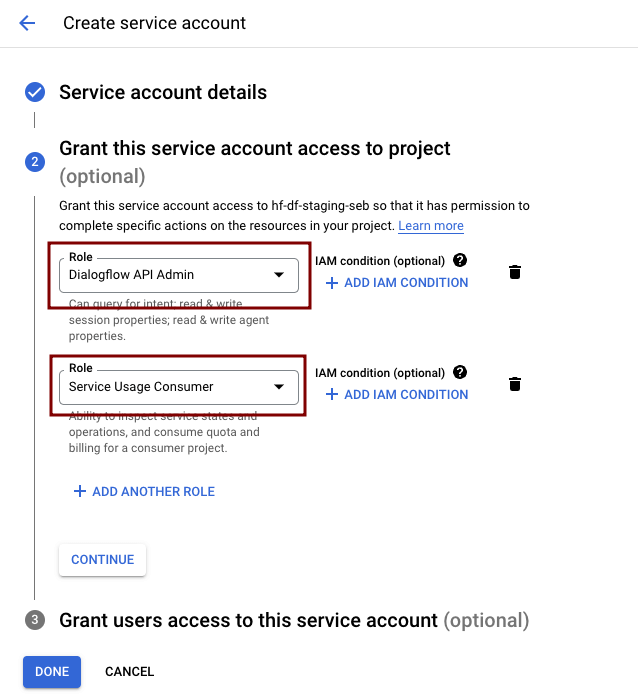Screen dimensions: 638x697
Task: Add IAM condition for Dialogflow API Admin
Action: click(397, 283)
